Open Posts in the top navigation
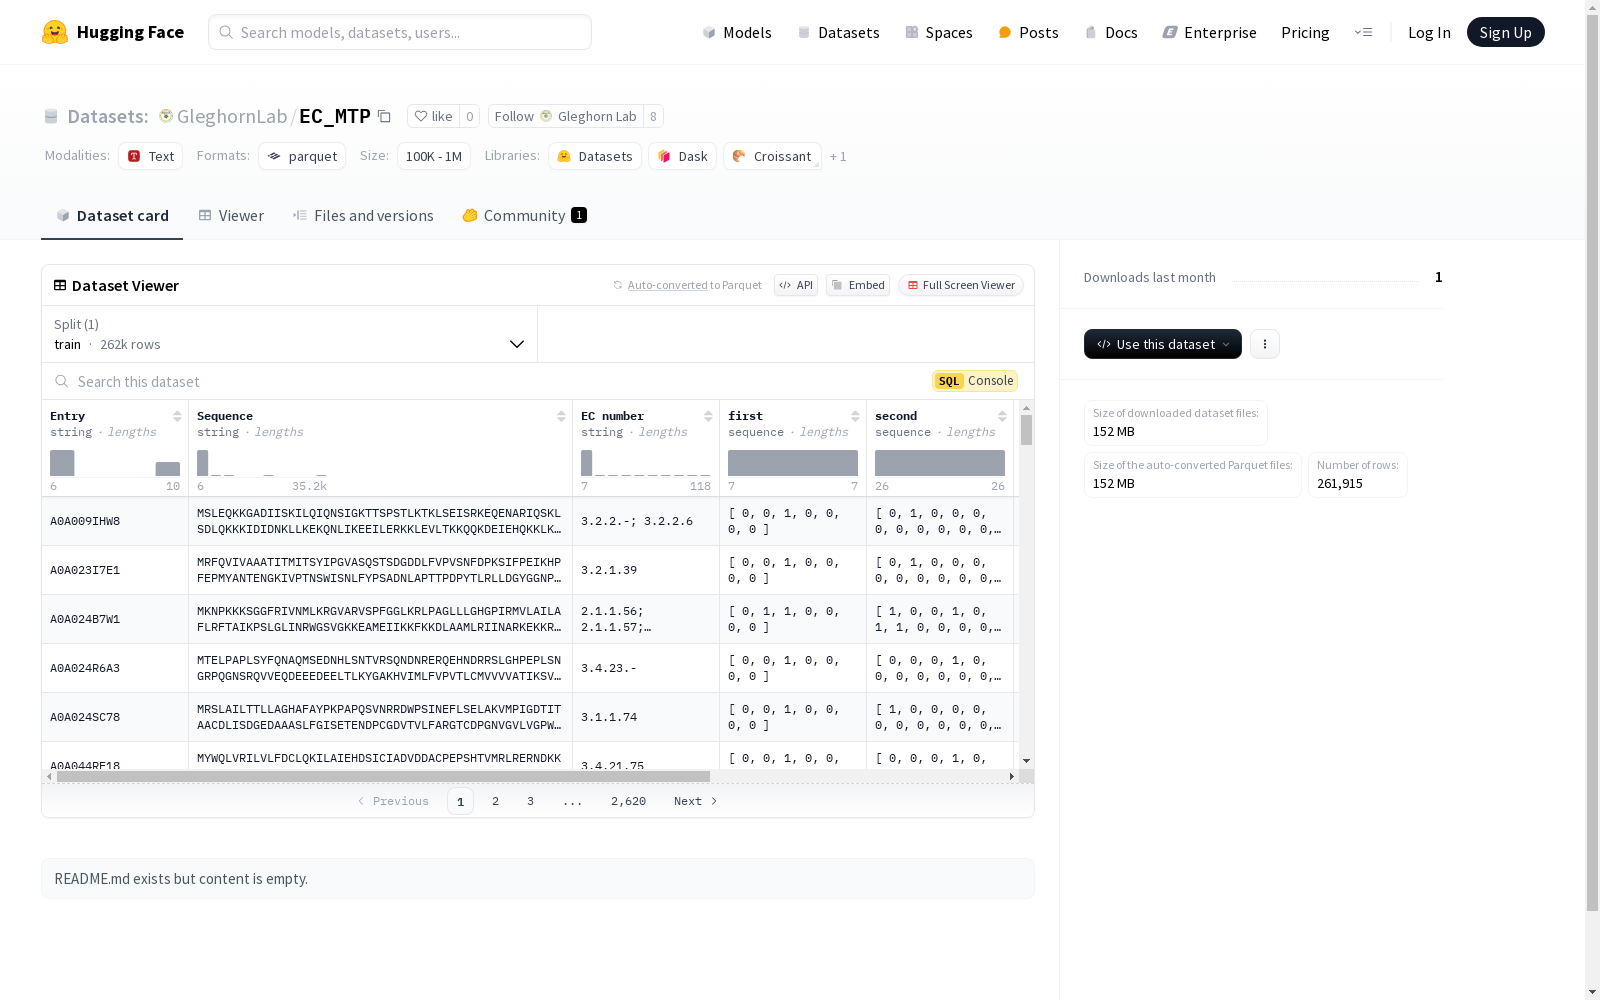 [1029, 32]
